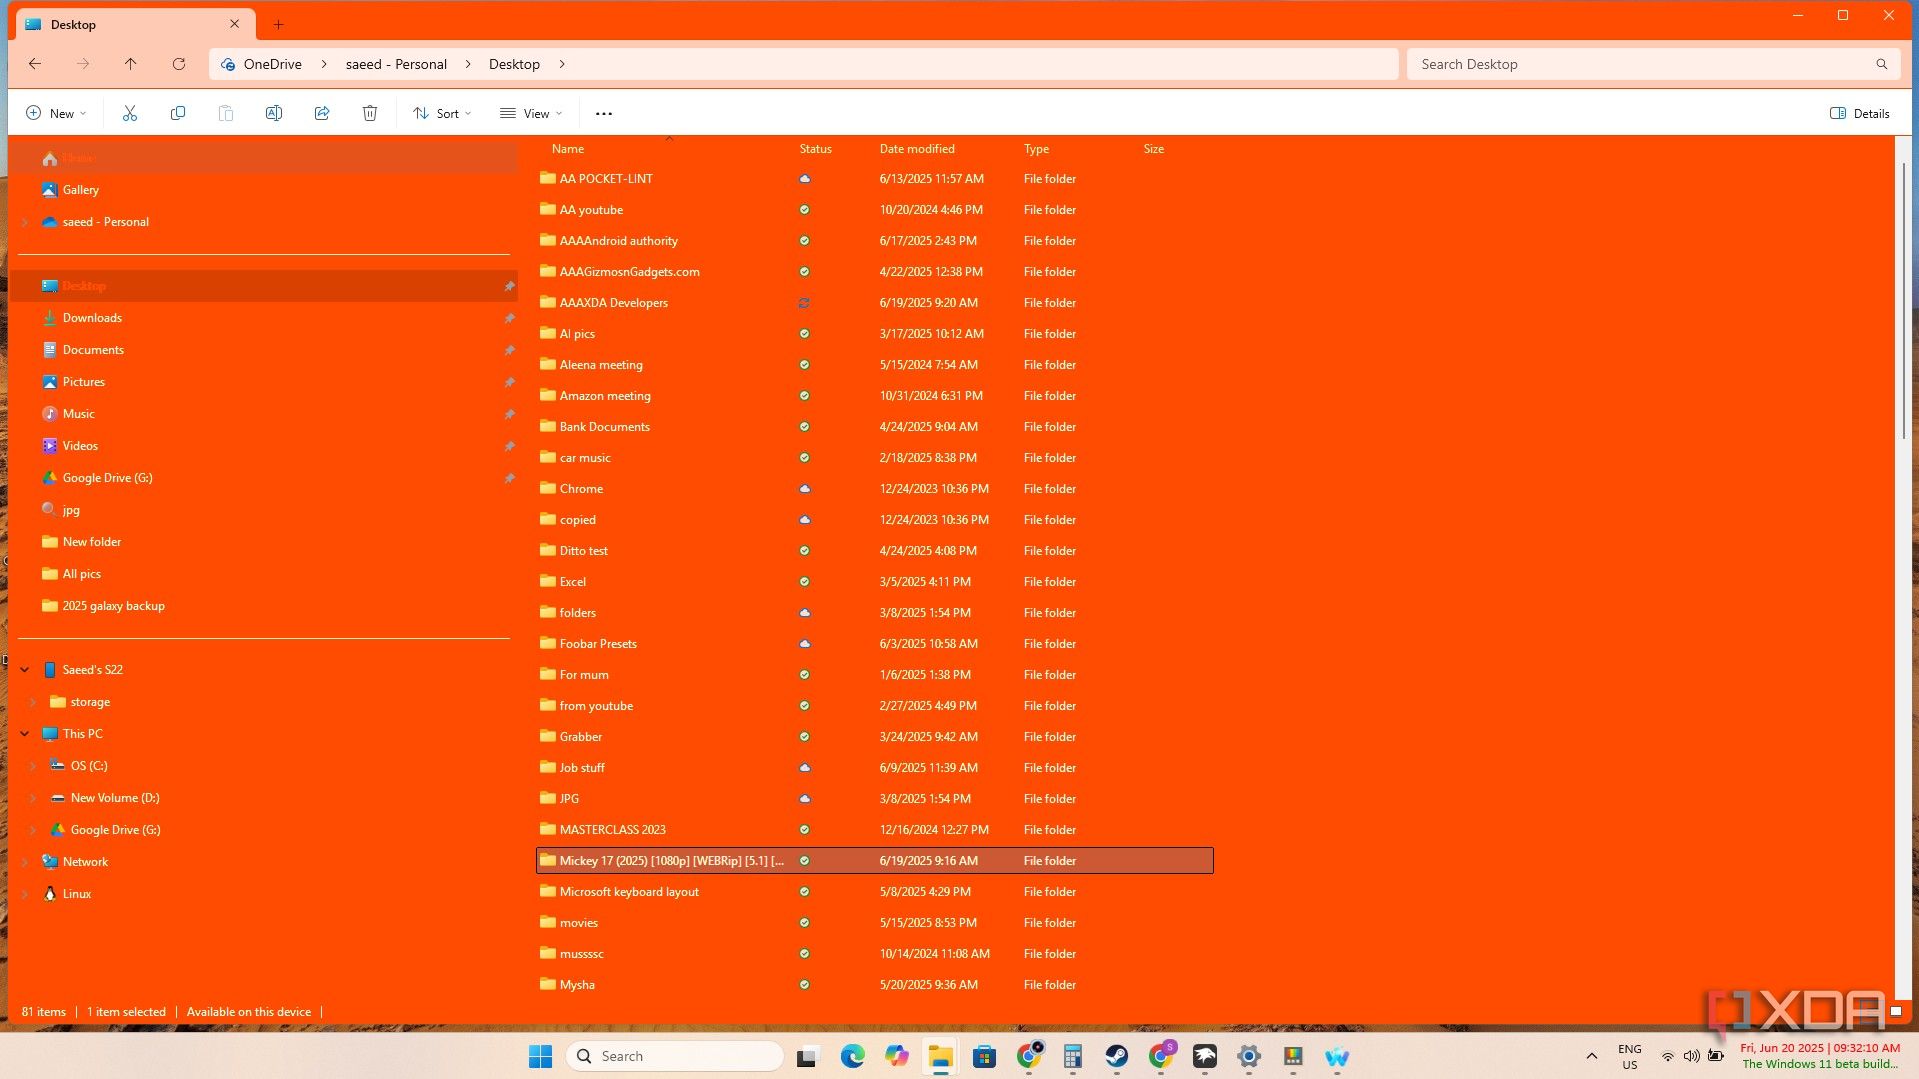Click the Windows Start button
Viewport: 1919px width, 1079px height.
541,1056
